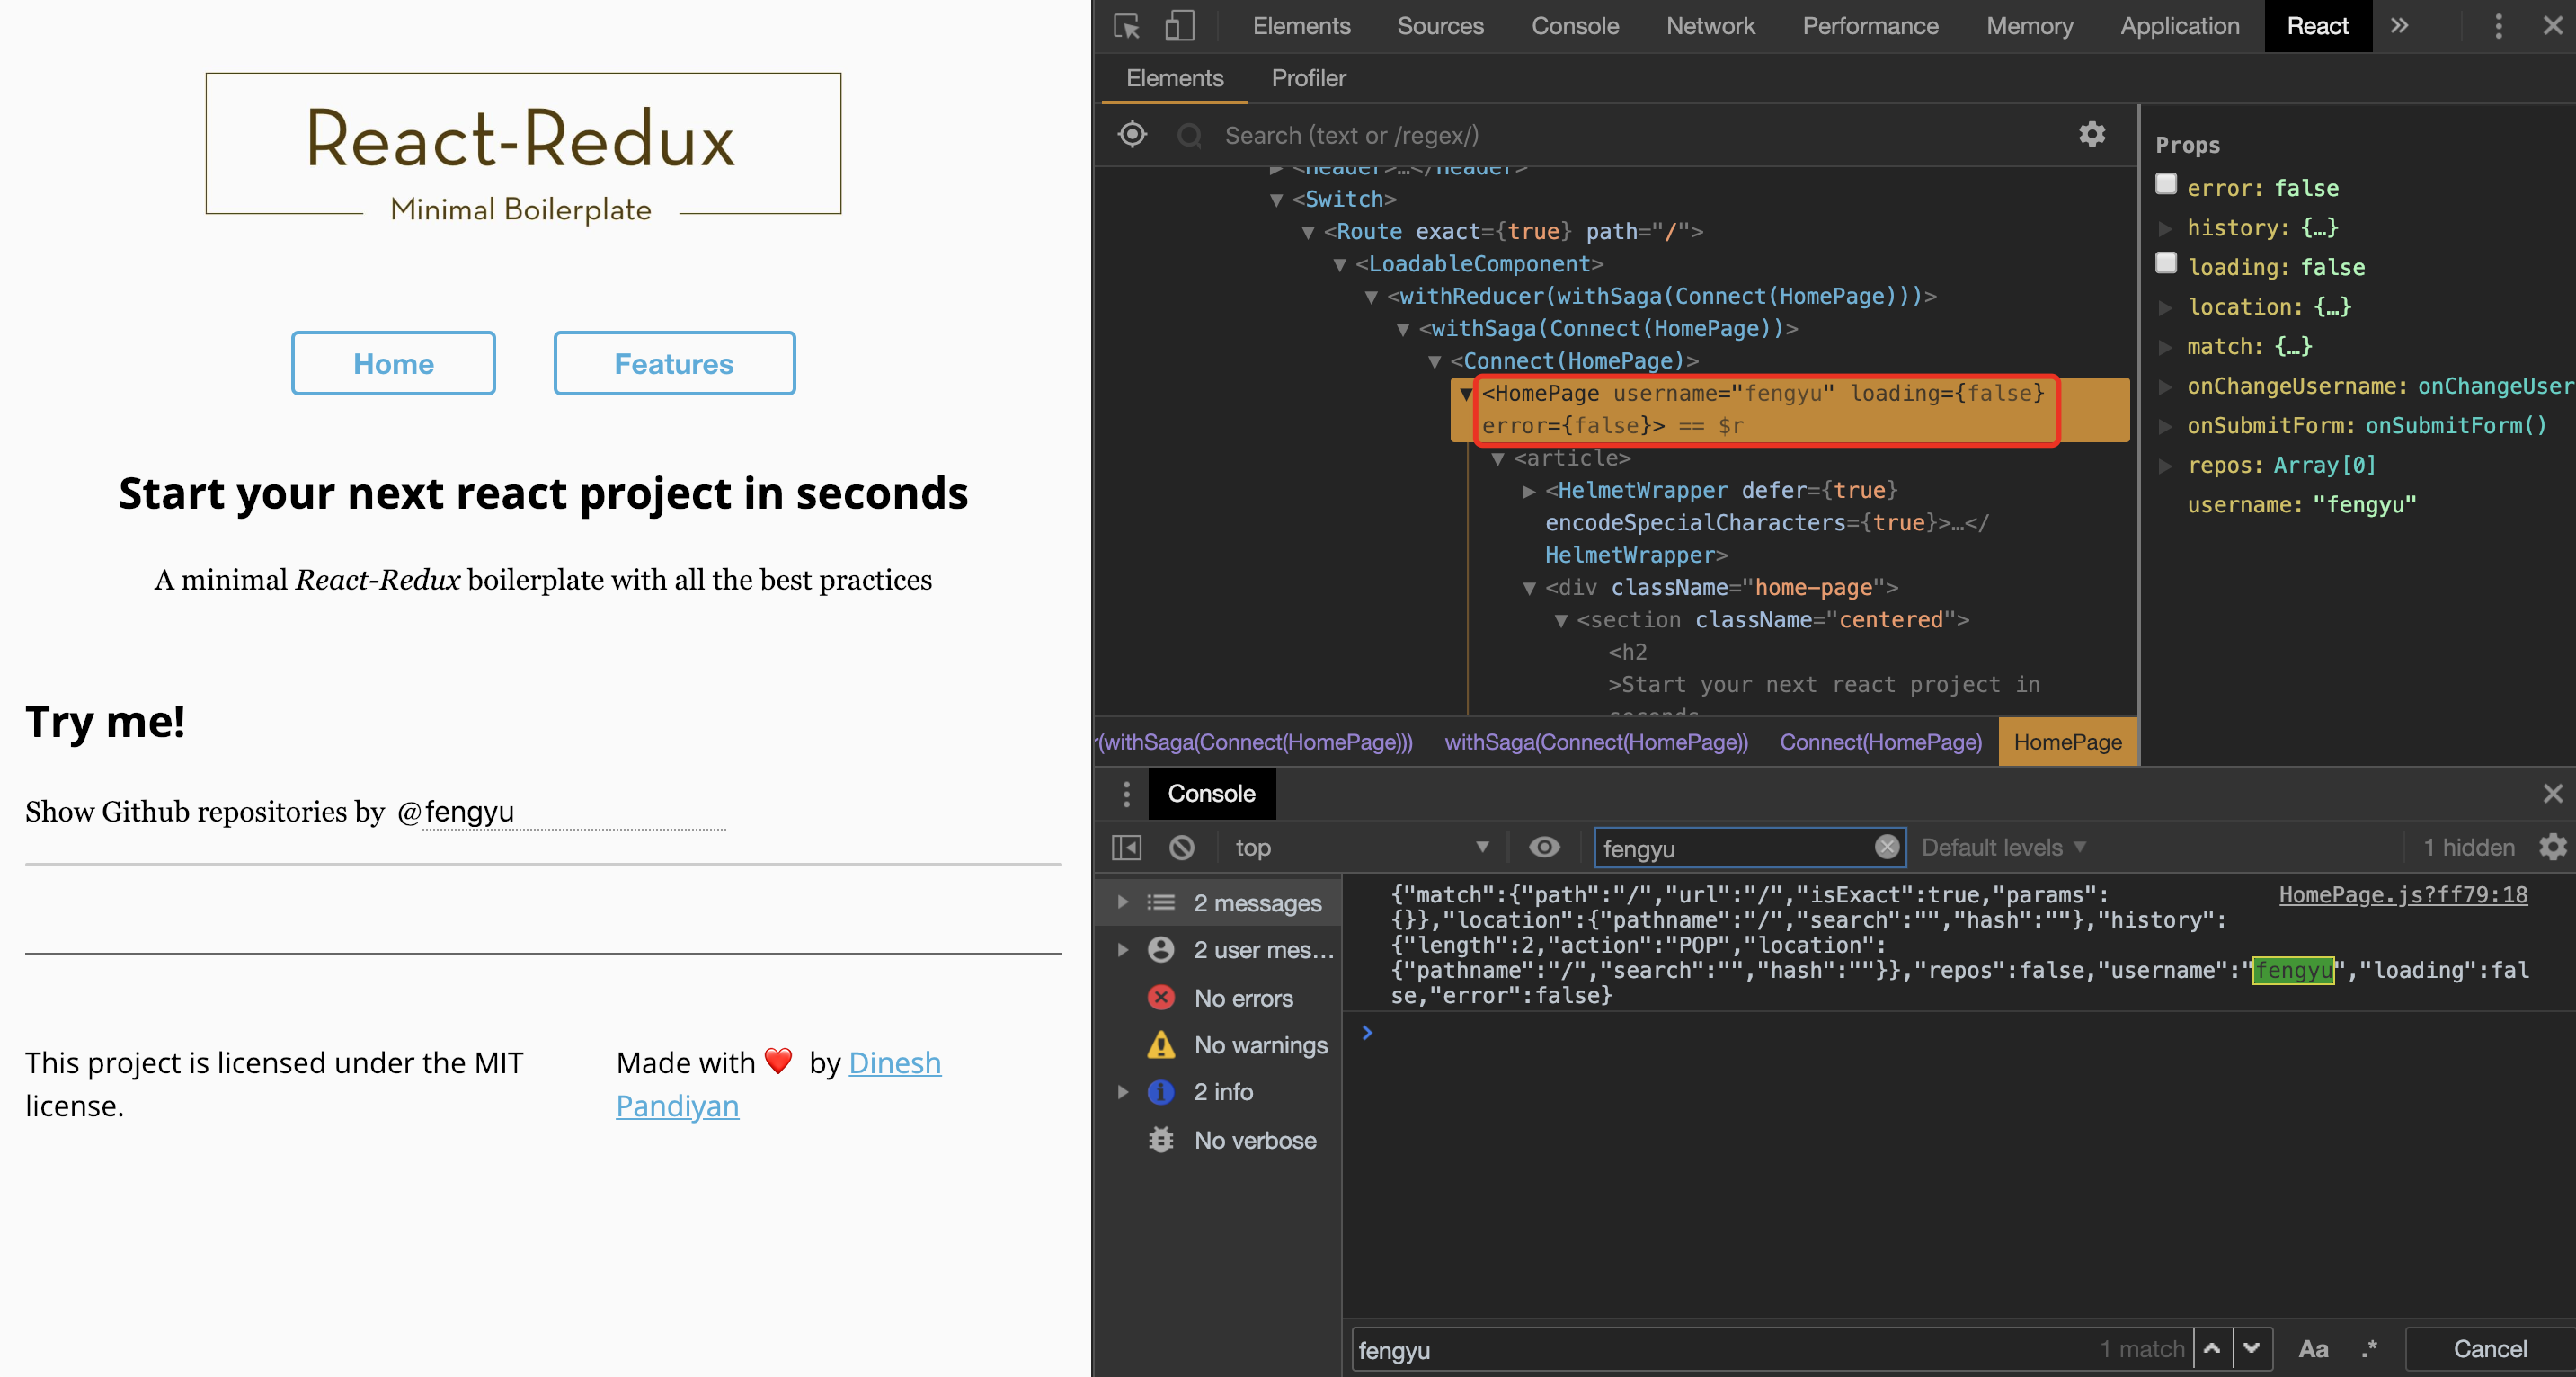Toggle the loading prop checkbox
2576x1377 pixels.
[2166, 263]
